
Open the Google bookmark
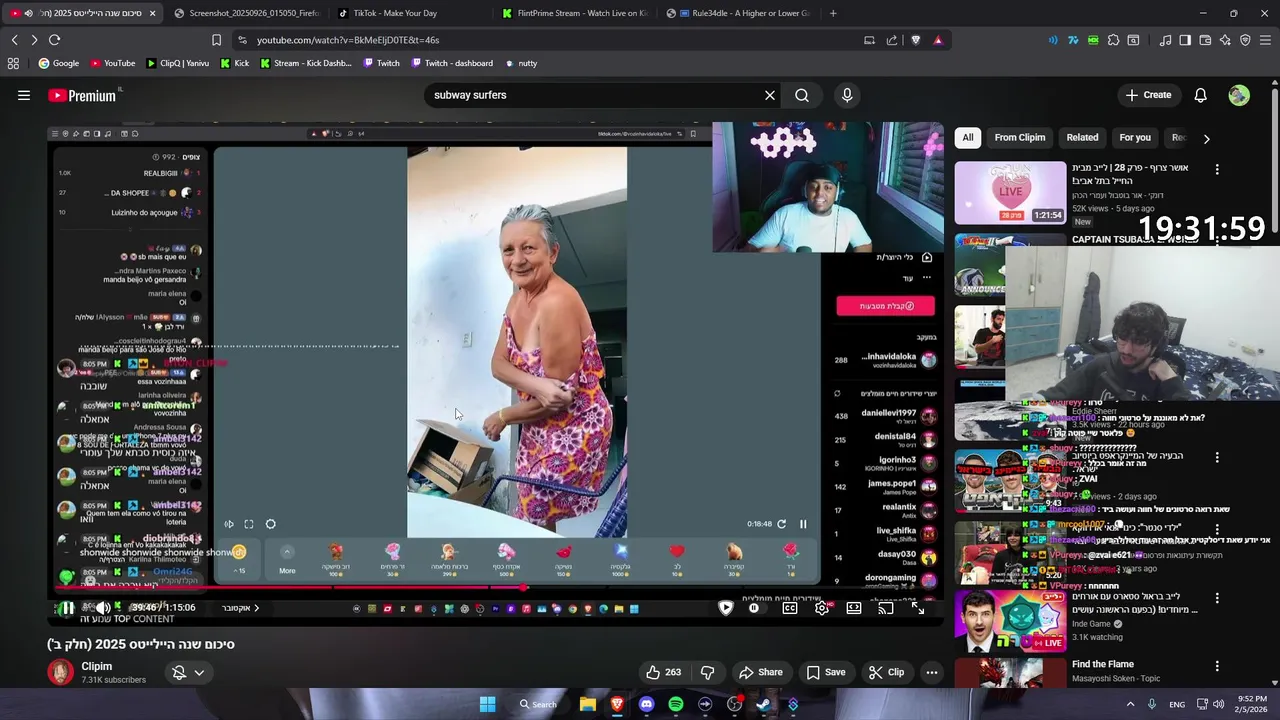point(58,63)
